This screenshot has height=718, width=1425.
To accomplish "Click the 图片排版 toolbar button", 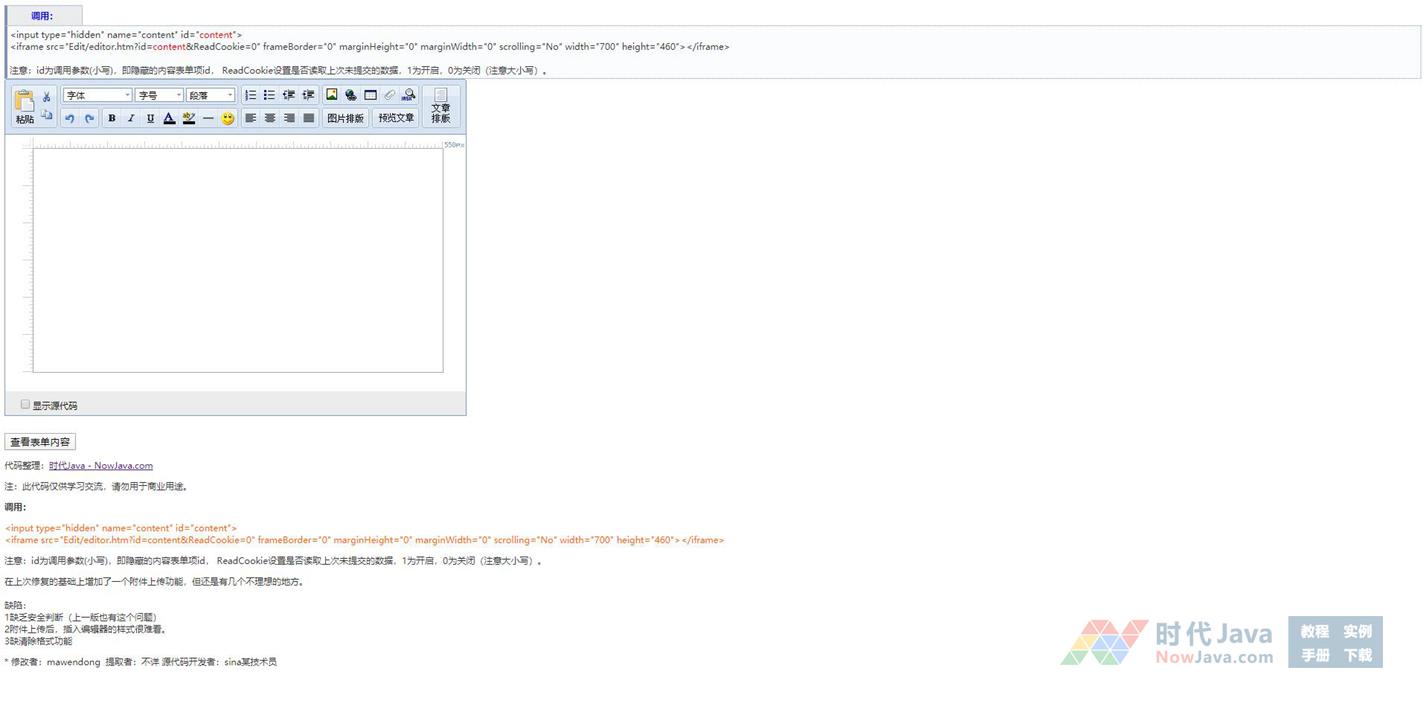I will (346, 118).
